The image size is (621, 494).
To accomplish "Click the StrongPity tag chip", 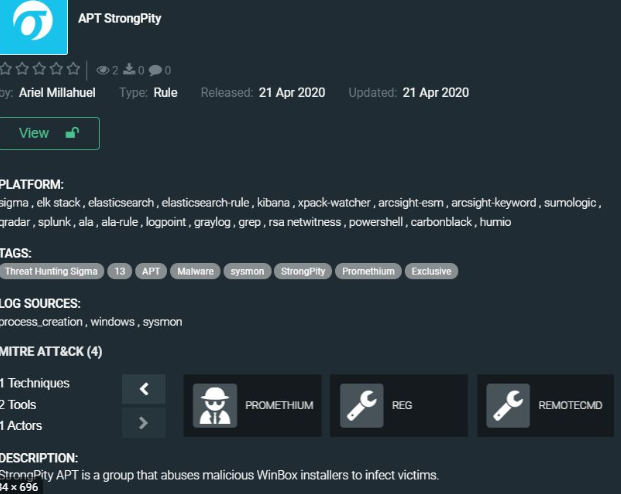I will point(303,271).
